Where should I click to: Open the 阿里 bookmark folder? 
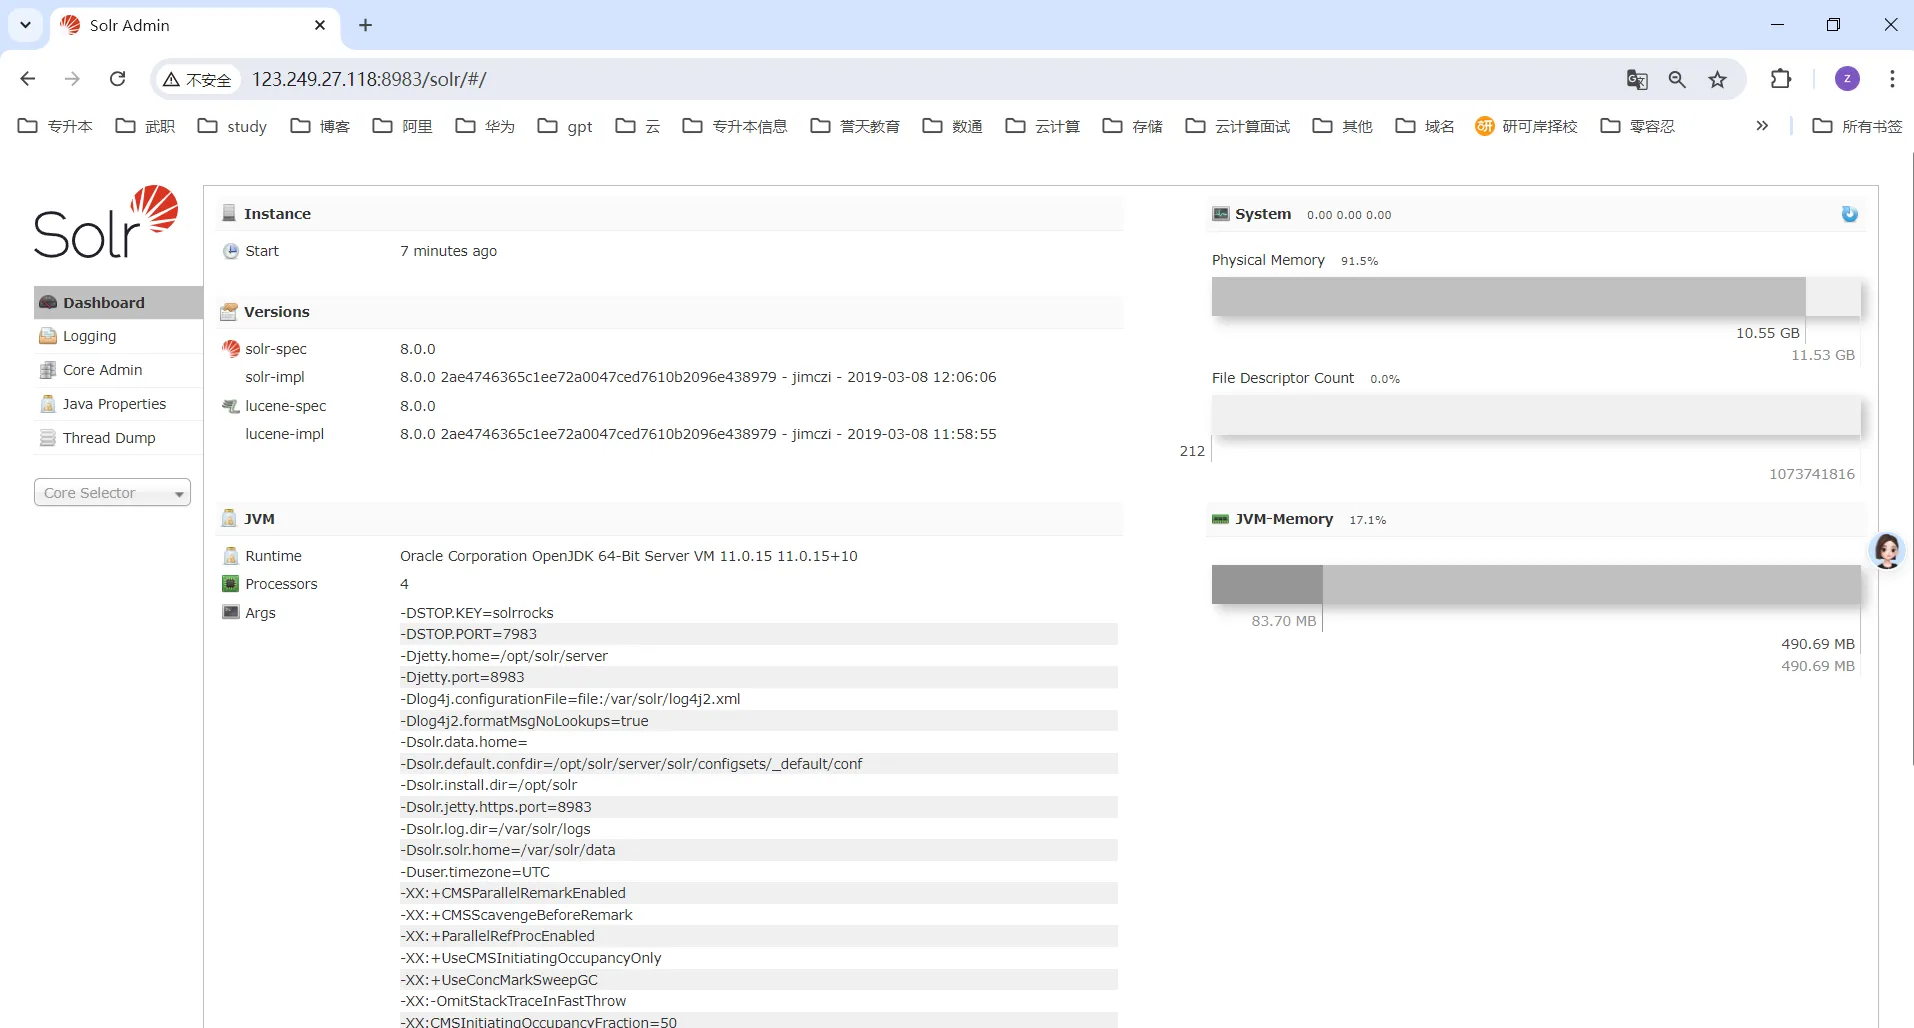tap(403, 126)
